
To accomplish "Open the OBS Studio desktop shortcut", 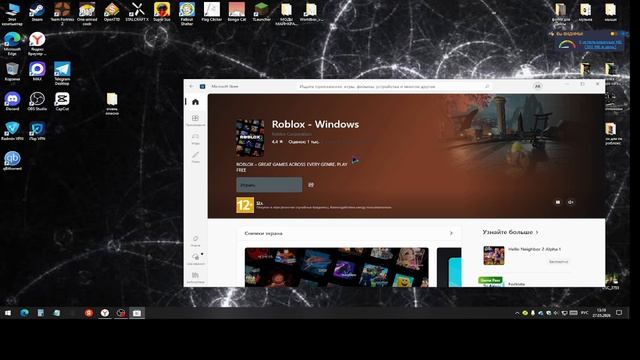I will pyautogui.click(x=37, y=101).
